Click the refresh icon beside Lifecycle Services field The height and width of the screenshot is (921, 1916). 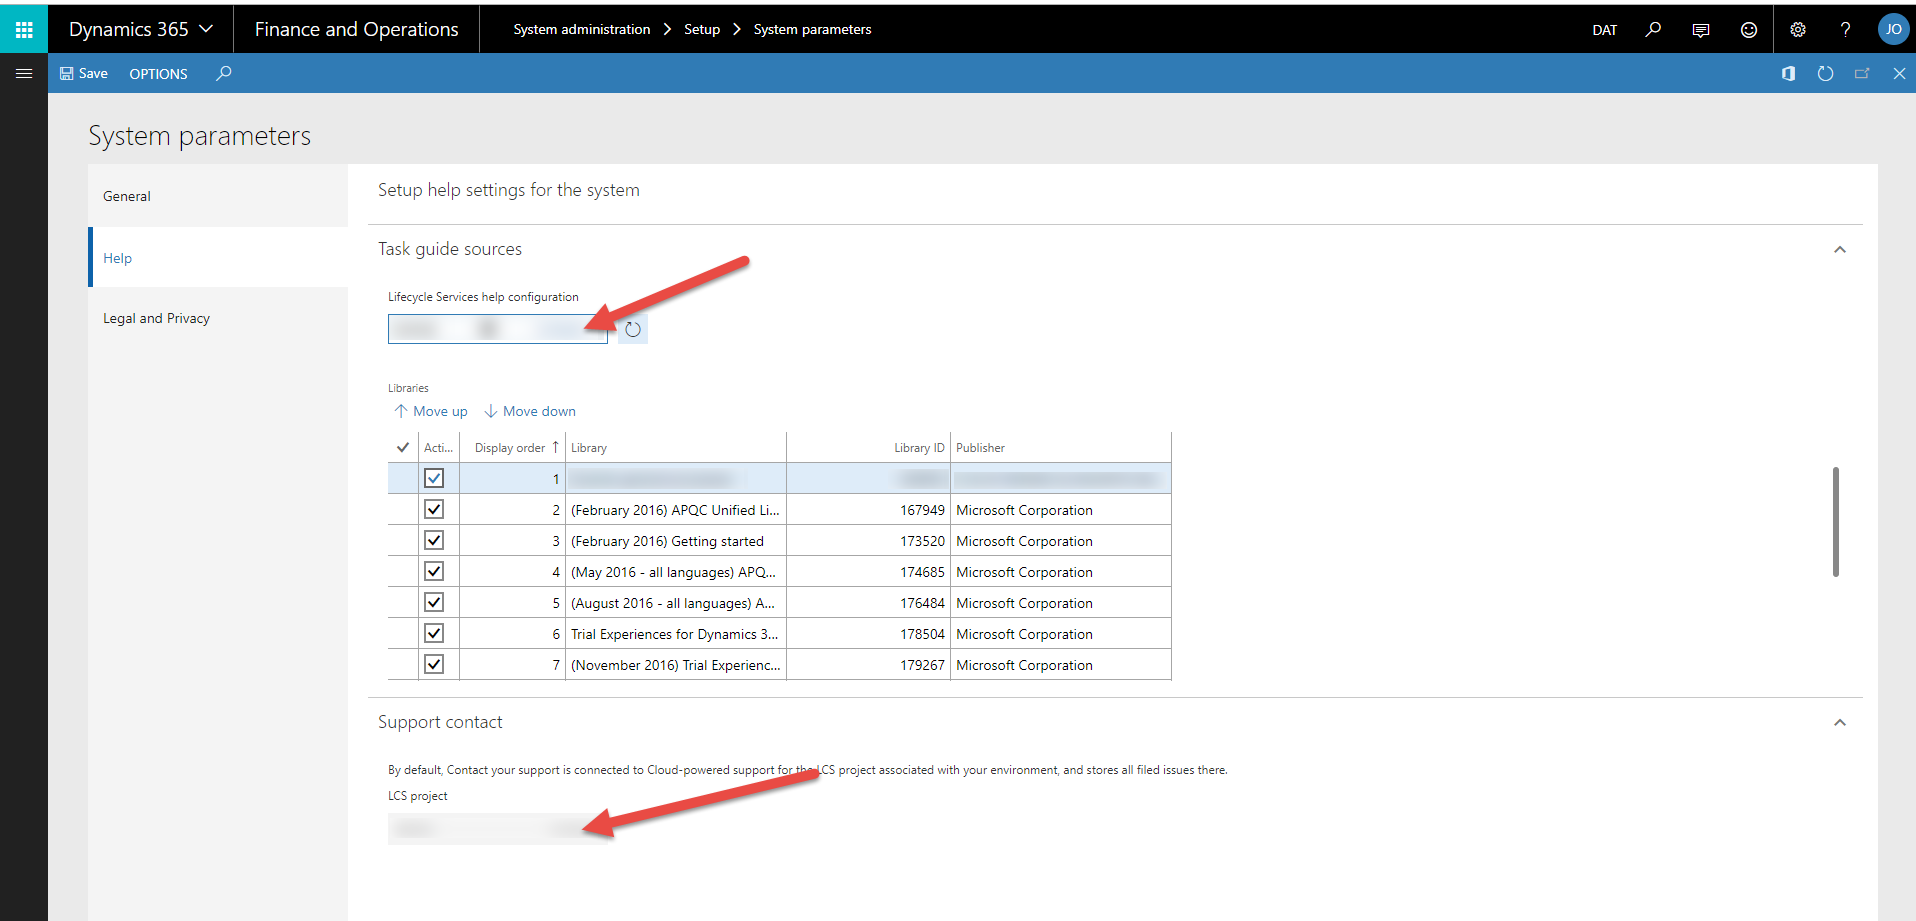click(x=633, y=330)
